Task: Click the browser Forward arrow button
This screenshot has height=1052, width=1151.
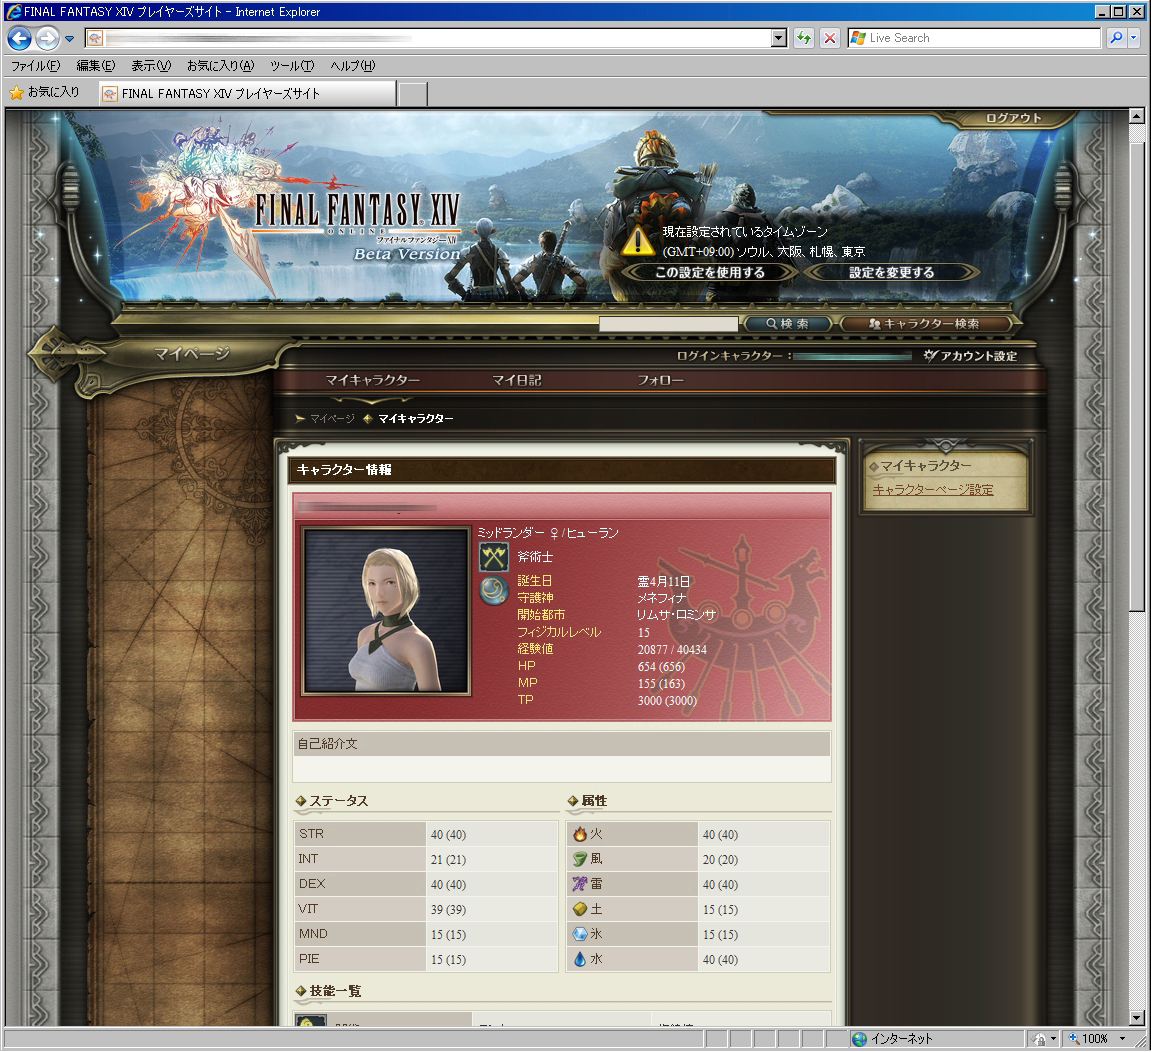Action: [x=47, y=38]
